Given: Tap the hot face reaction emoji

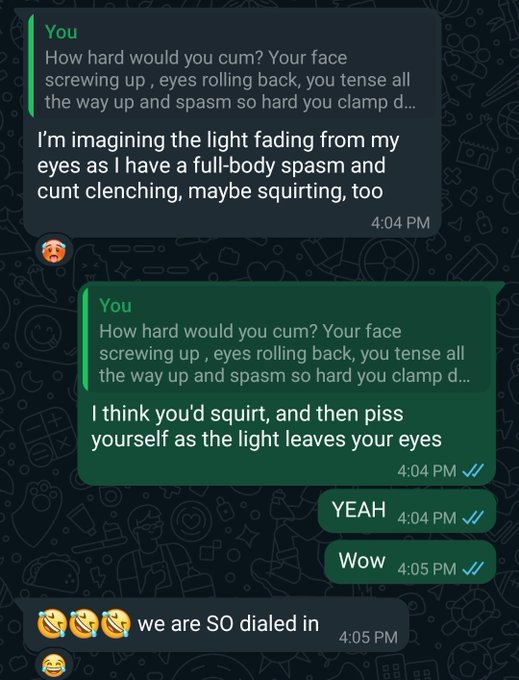Looking at the screenshot, I should pos(54,251).
